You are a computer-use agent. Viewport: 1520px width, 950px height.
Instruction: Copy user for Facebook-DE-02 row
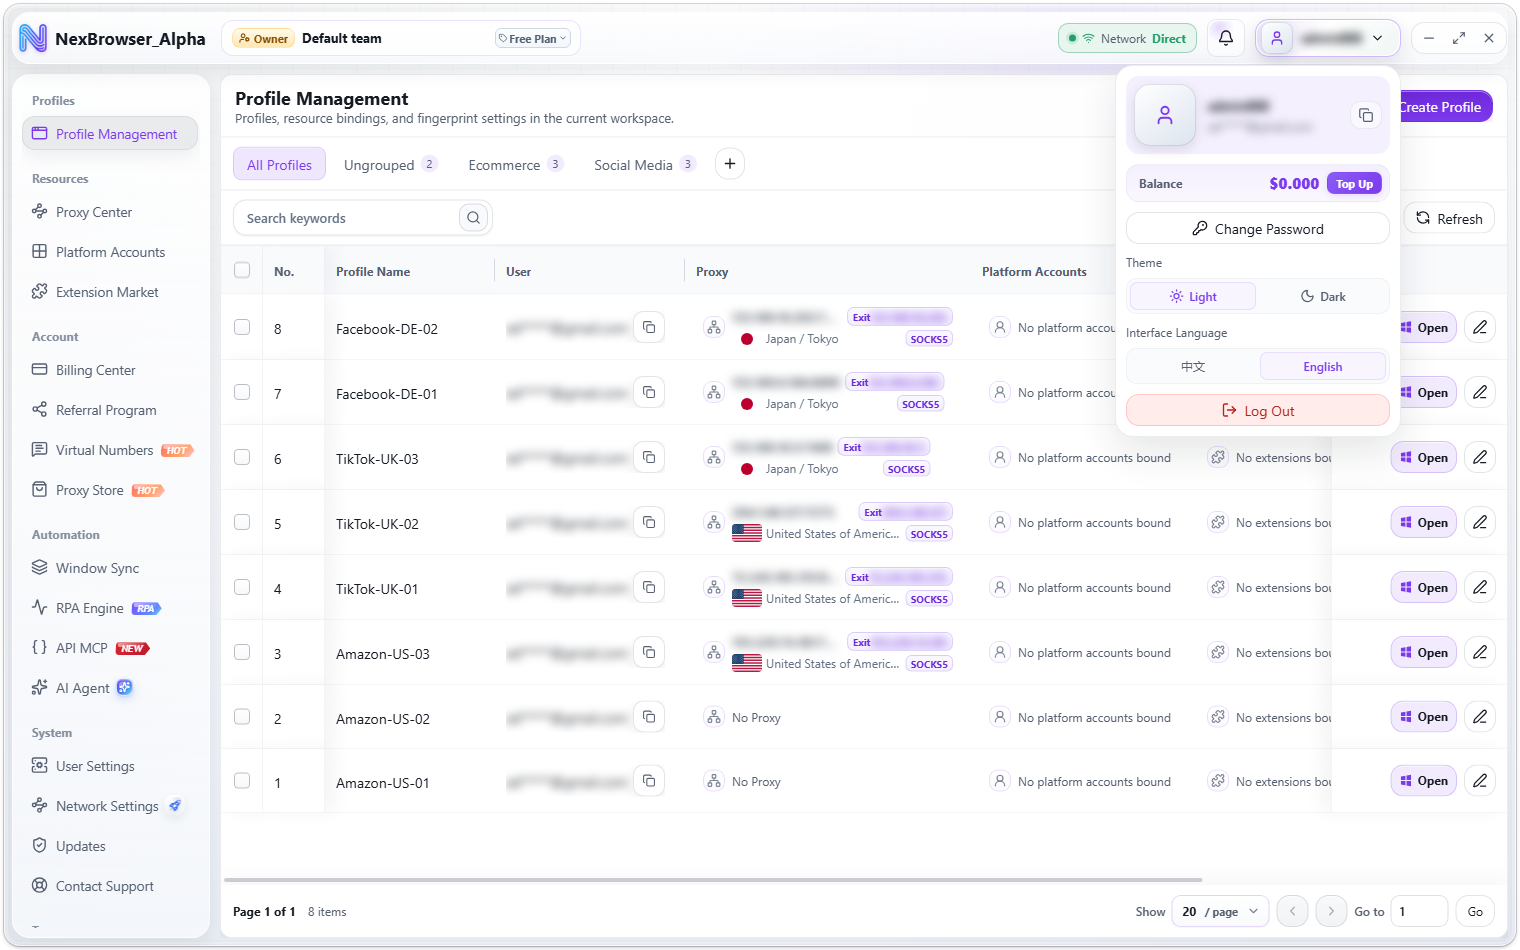[x=649, y=328]
